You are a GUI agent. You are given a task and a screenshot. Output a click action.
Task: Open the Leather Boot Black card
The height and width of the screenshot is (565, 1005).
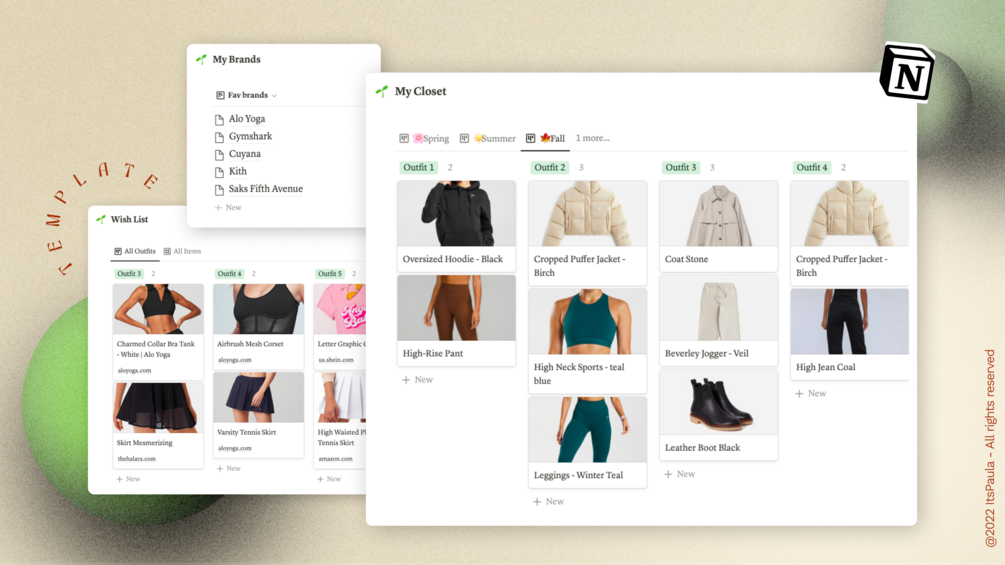click(x=718, y=415)
